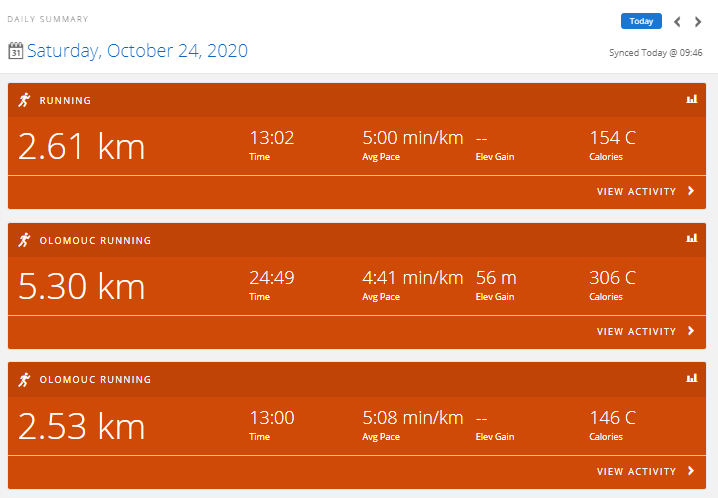The image size is (718, 498).
Task: View Activity for the 2.61 km run
Action: pyautogui.click(x=636, y=192)
